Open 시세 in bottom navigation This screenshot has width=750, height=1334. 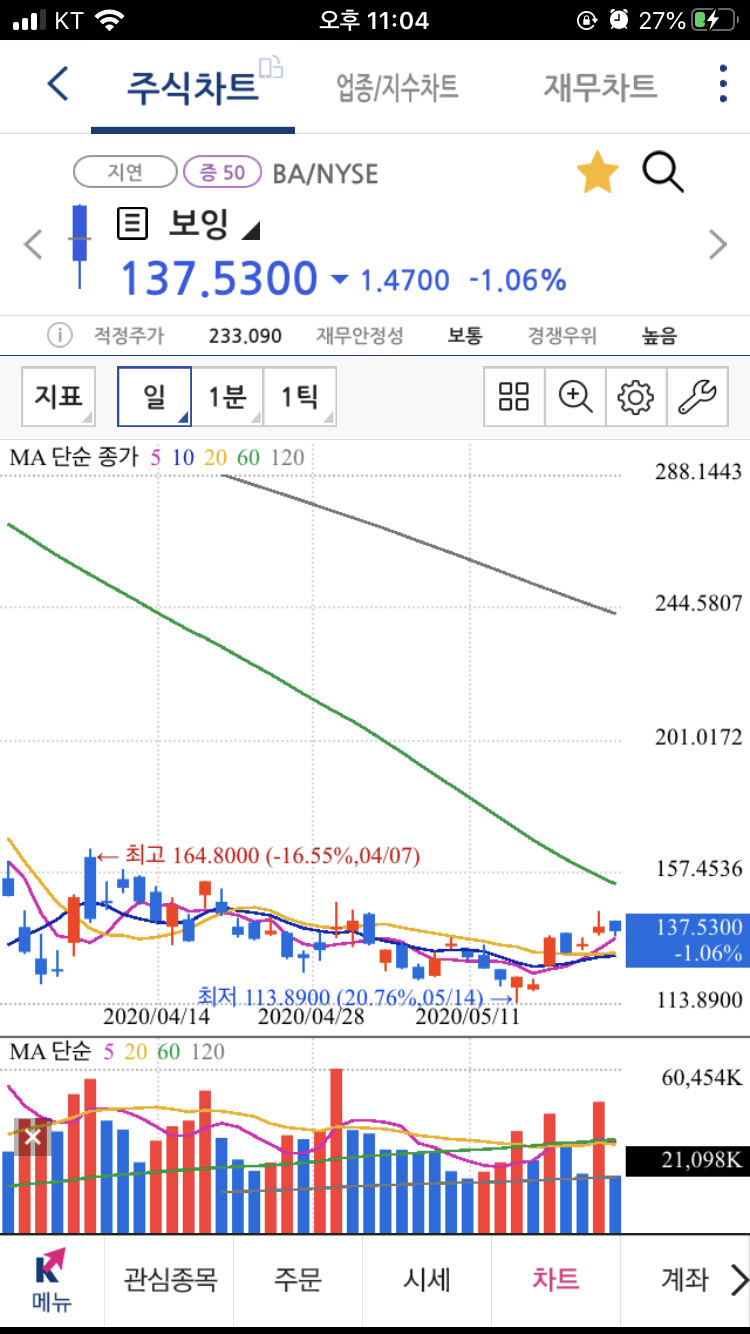point(427,1279)
